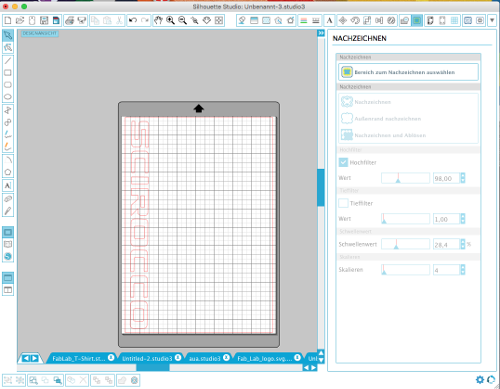The image size is (500, 389).
Task: Click the pan hand tool icon
Action: pyautogui.click(x=158, y=21)
